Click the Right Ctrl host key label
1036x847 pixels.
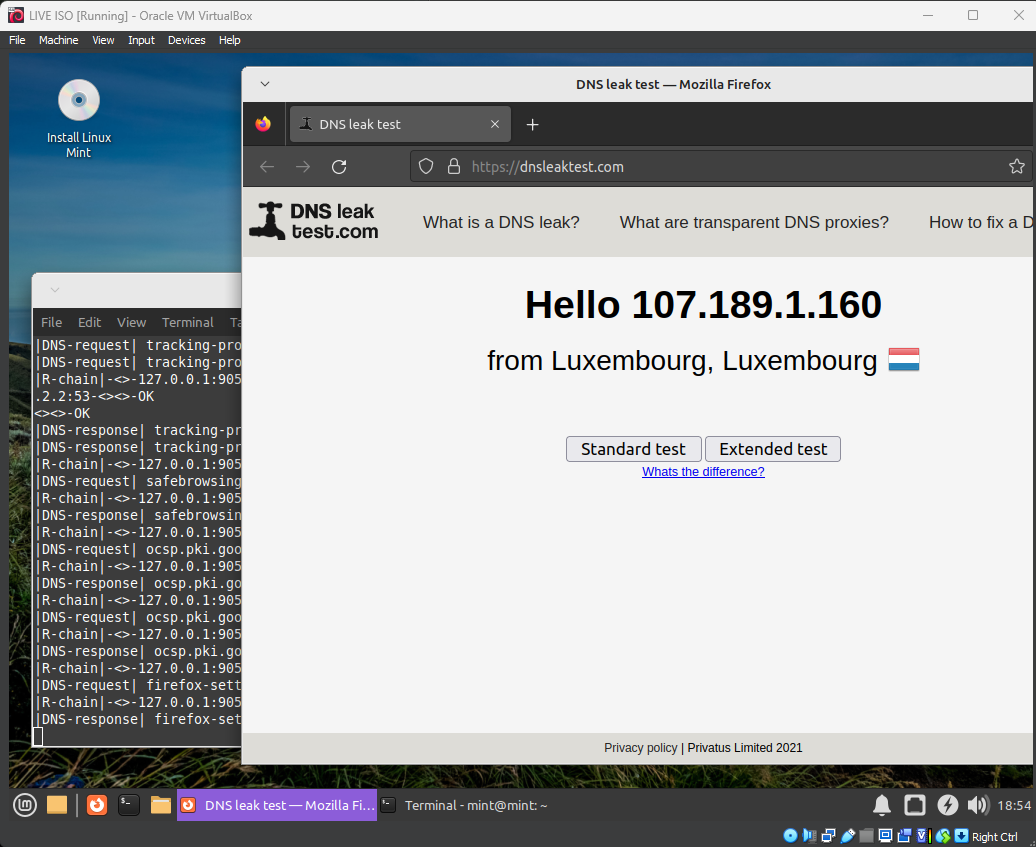pyautogui.click(x=995, y=836)
